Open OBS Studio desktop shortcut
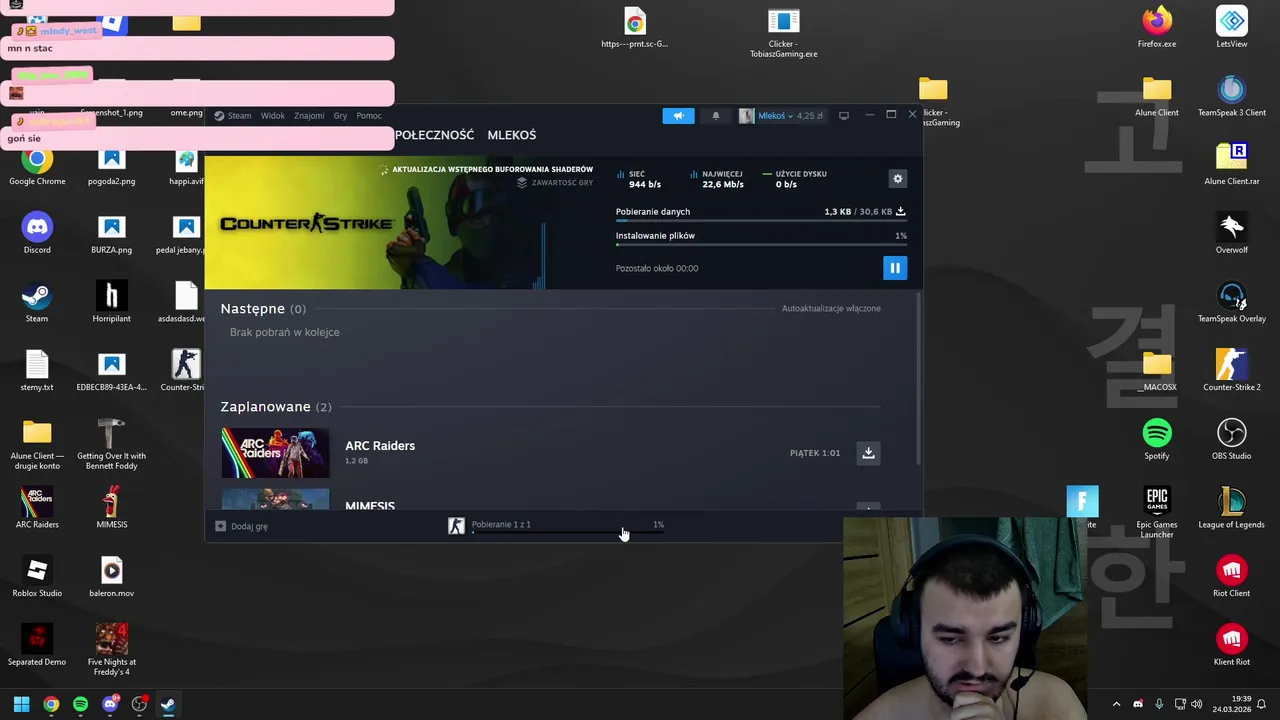The image size is (1280, 720). [1232, 439]
